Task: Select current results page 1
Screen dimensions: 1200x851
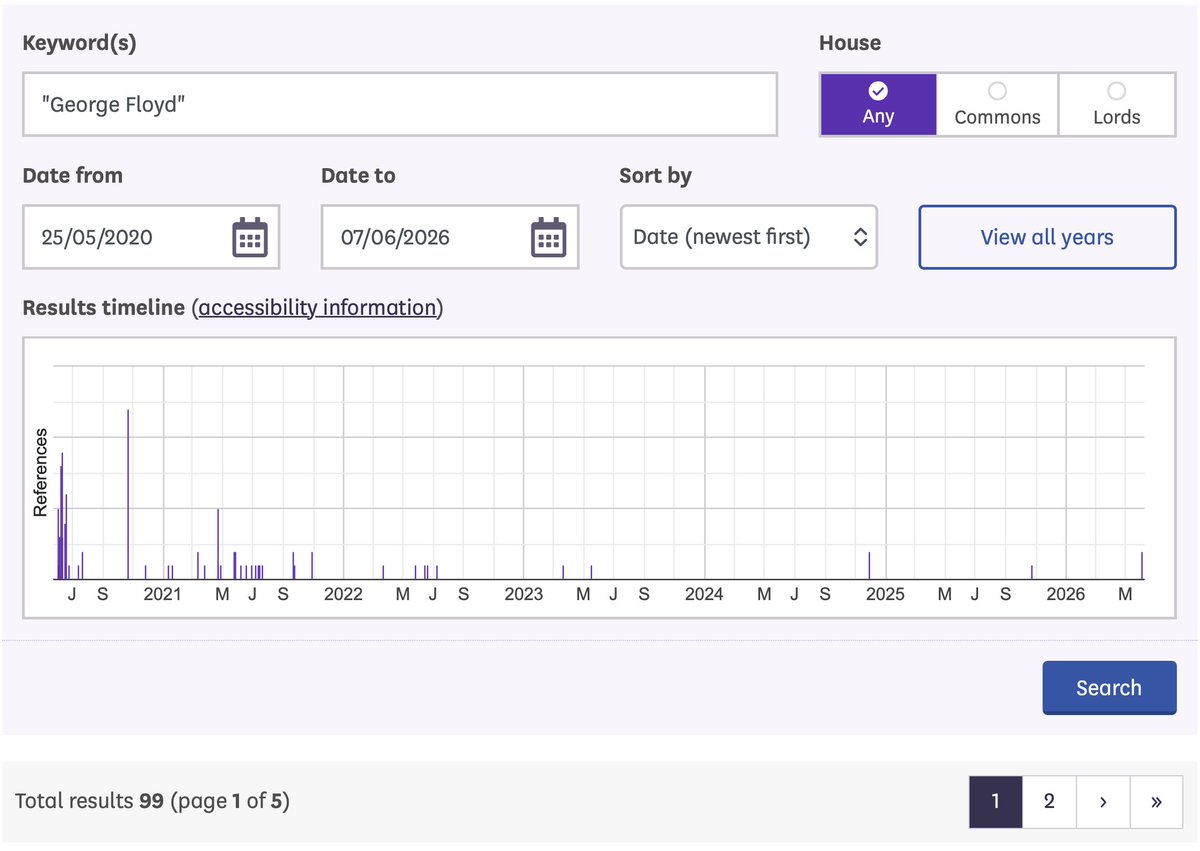Action: click(x=996, y=802)
